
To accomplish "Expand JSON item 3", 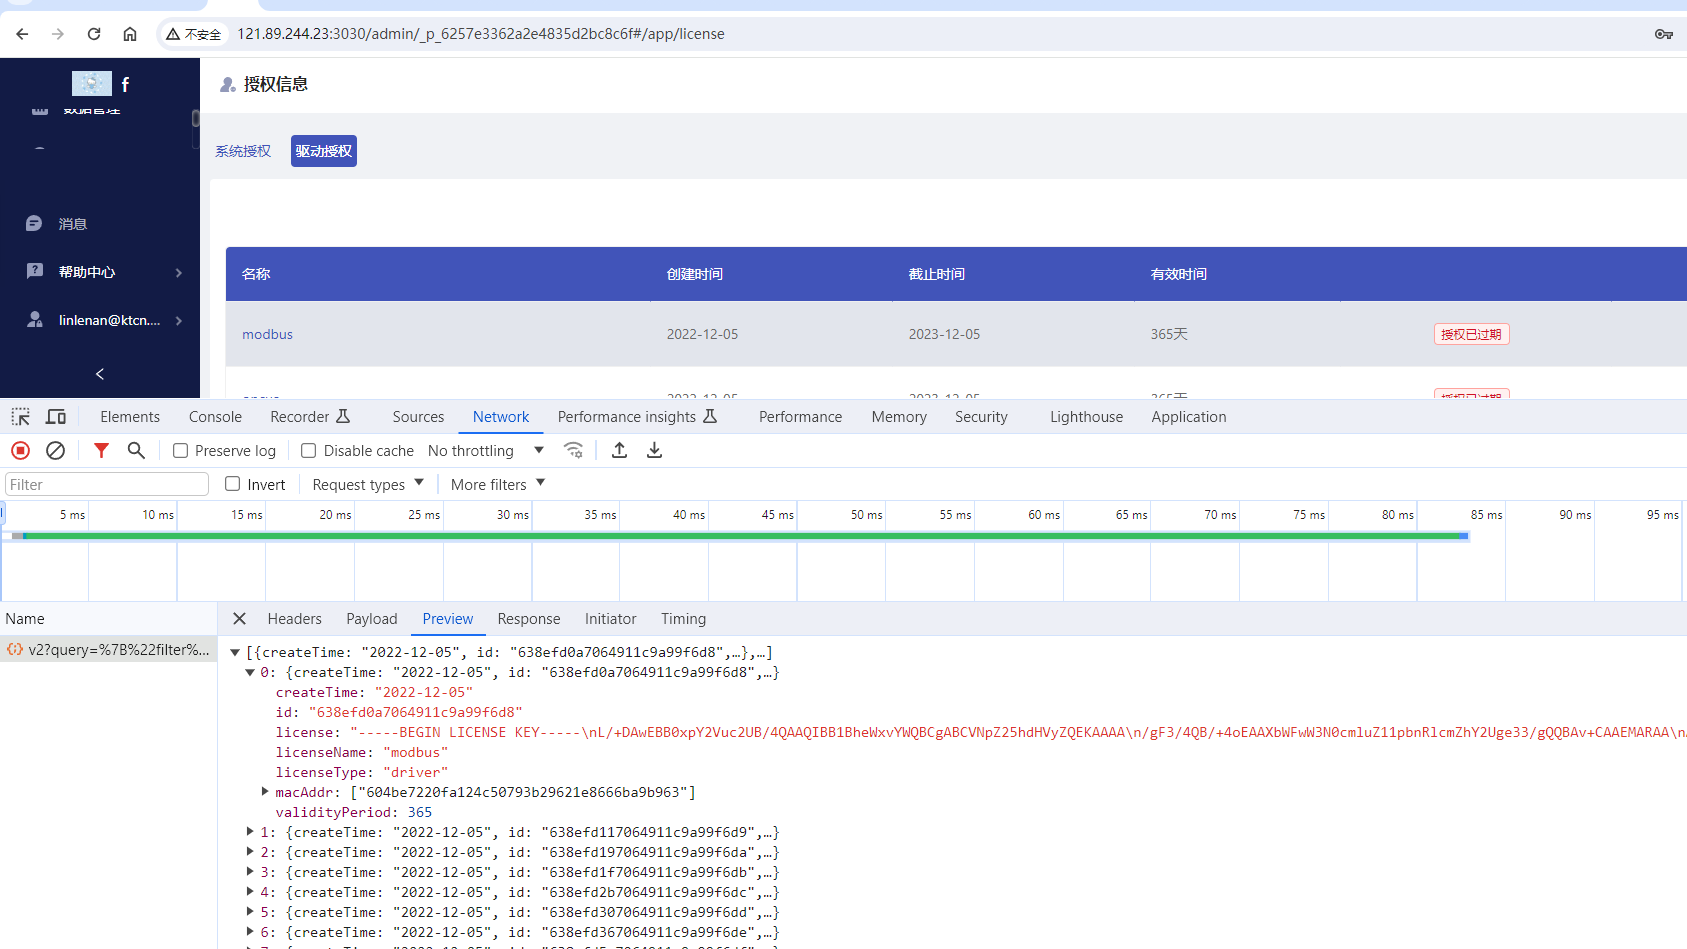I will tap(250, 872).
